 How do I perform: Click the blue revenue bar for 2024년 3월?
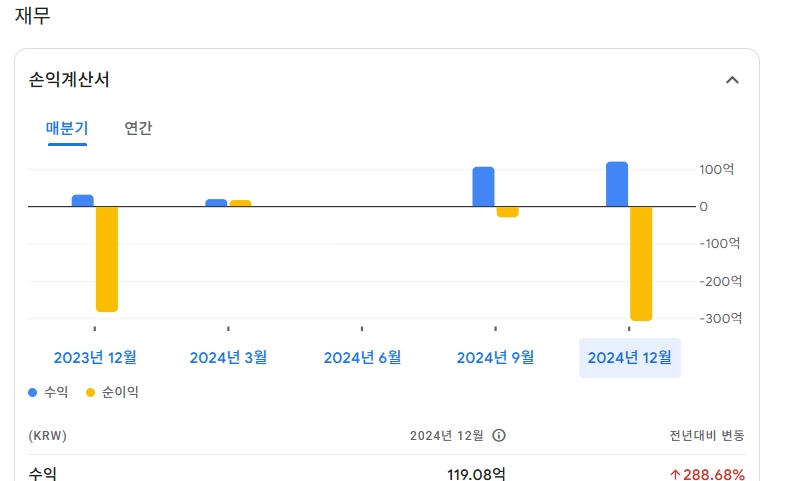tap(216, 203)
